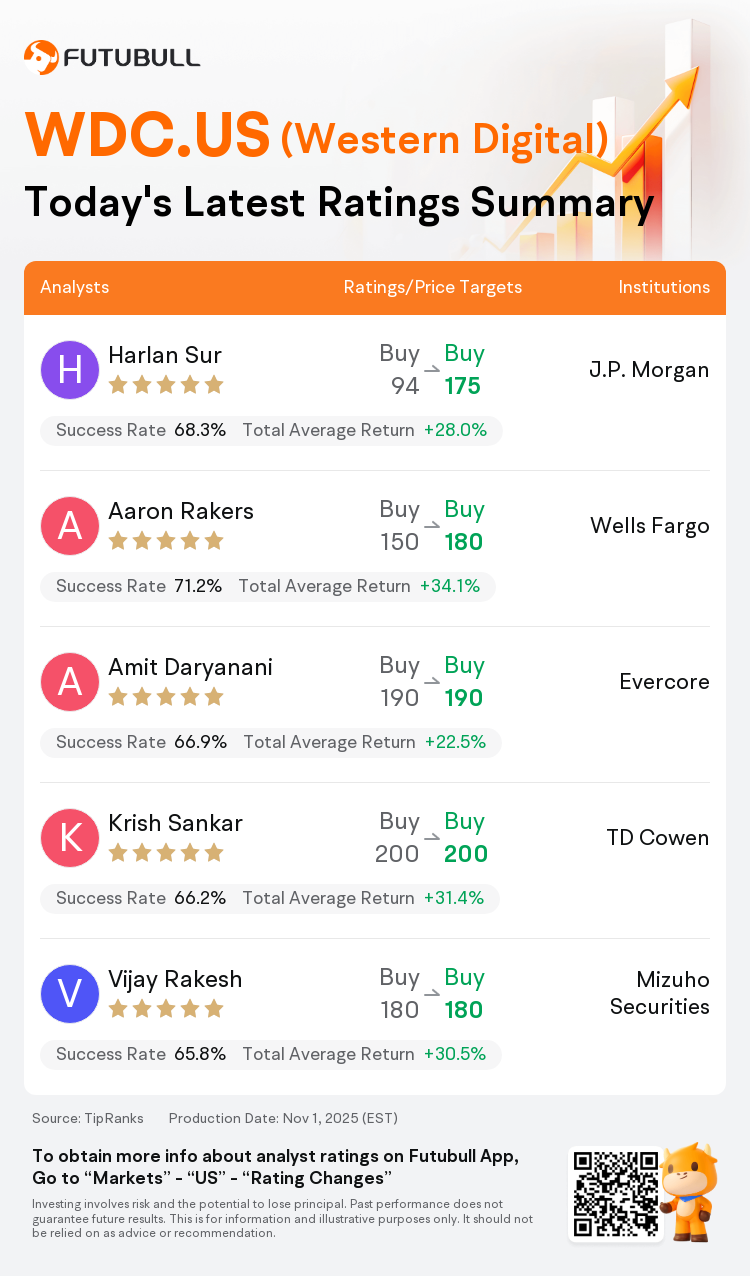The width and height of the screenshot is (750, 1276).
Task: Click the WDC.US ticker title
Action: 147,135
